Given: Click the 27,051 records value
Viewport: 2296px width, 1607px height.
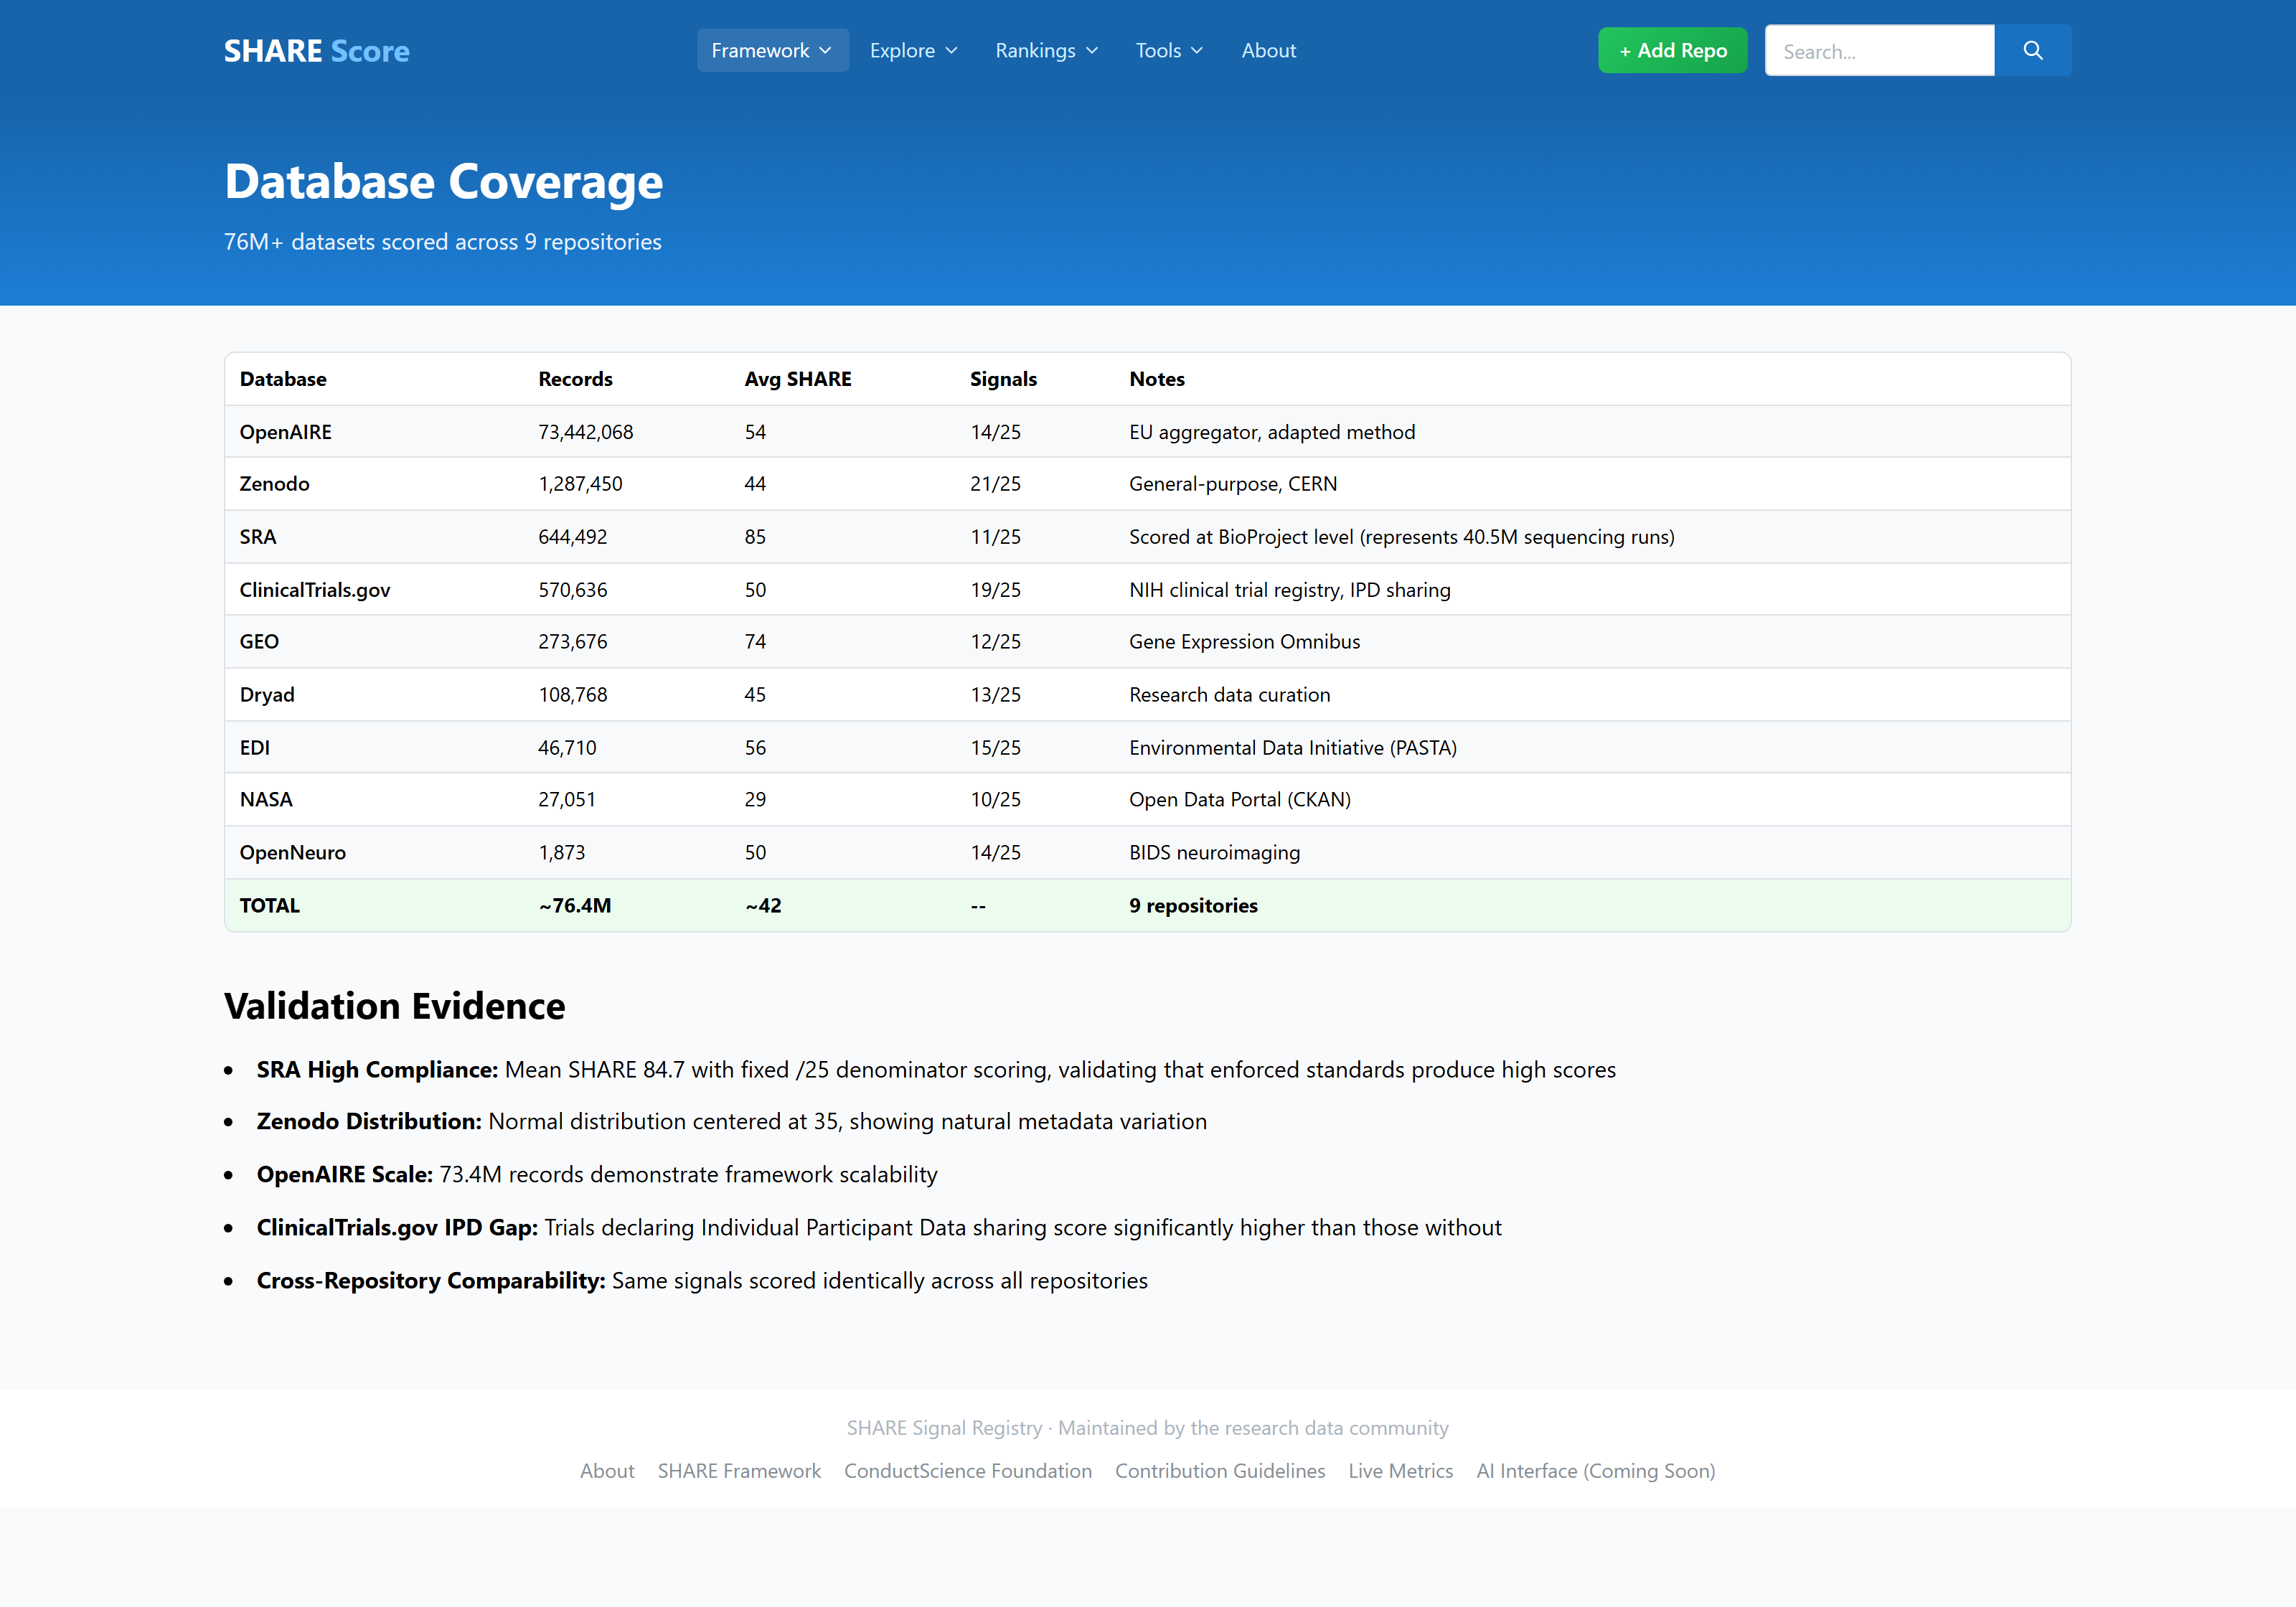Looking at the screenshot, I should coord(567,800).
